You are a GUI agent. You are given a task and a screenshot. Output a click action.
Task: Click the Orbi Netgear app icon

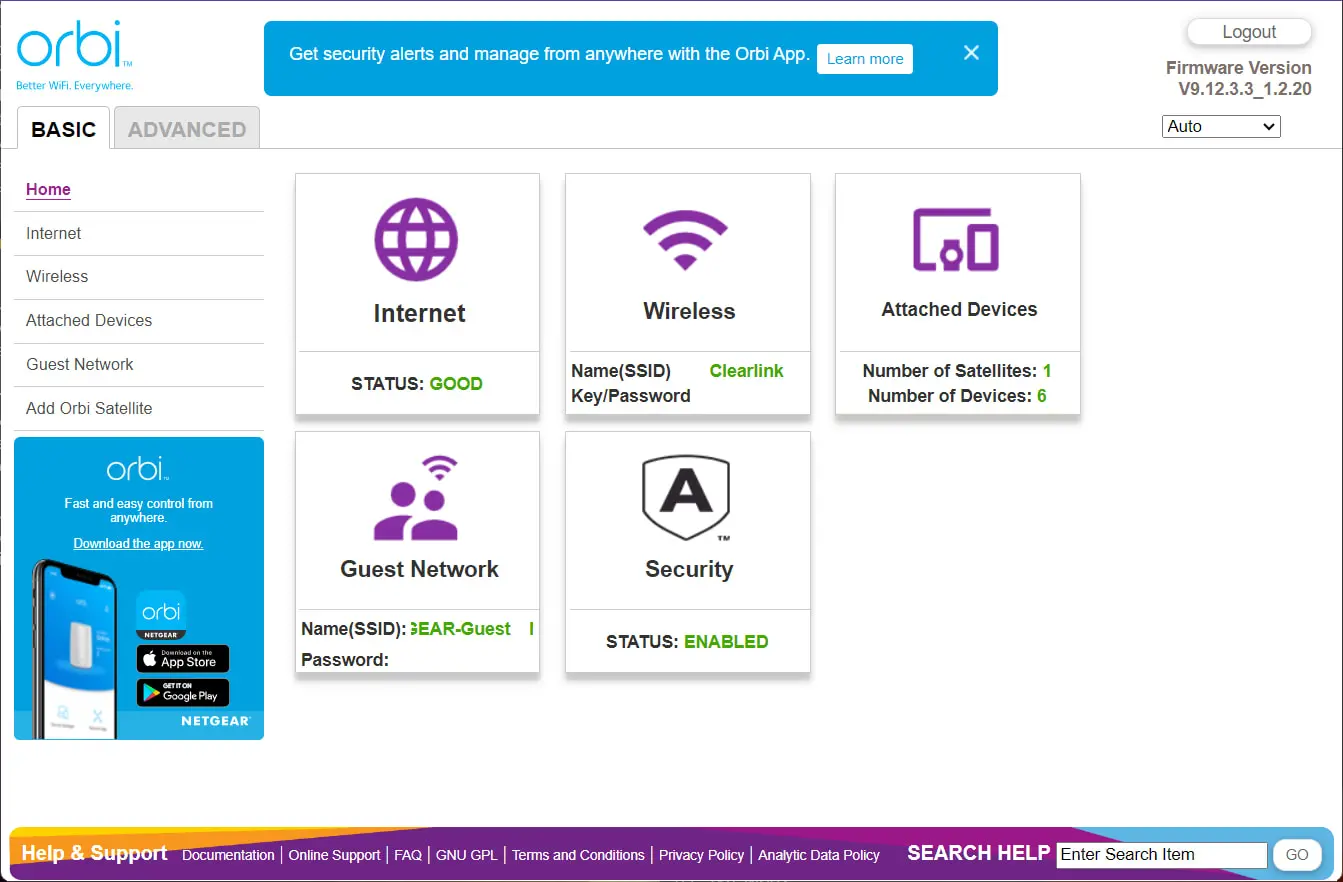click(x=161, y=615)
